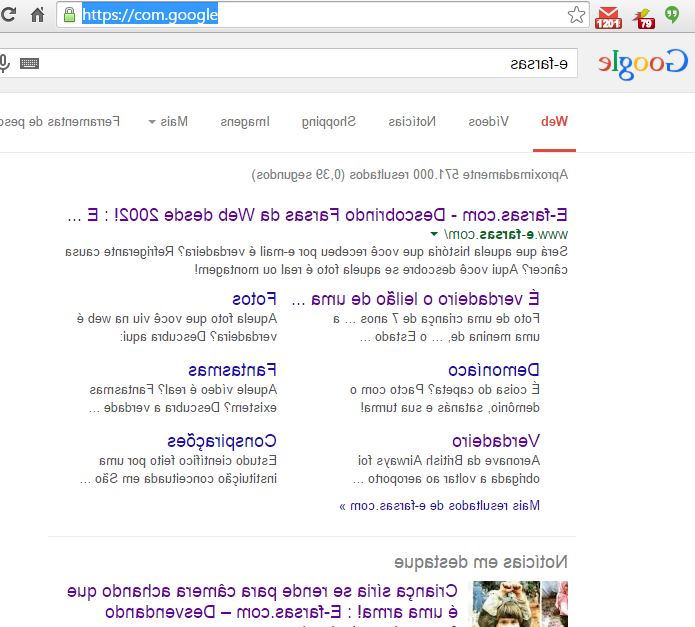Open the mirrored Ferramentas de pesquisa option

(x=60, y=121)
